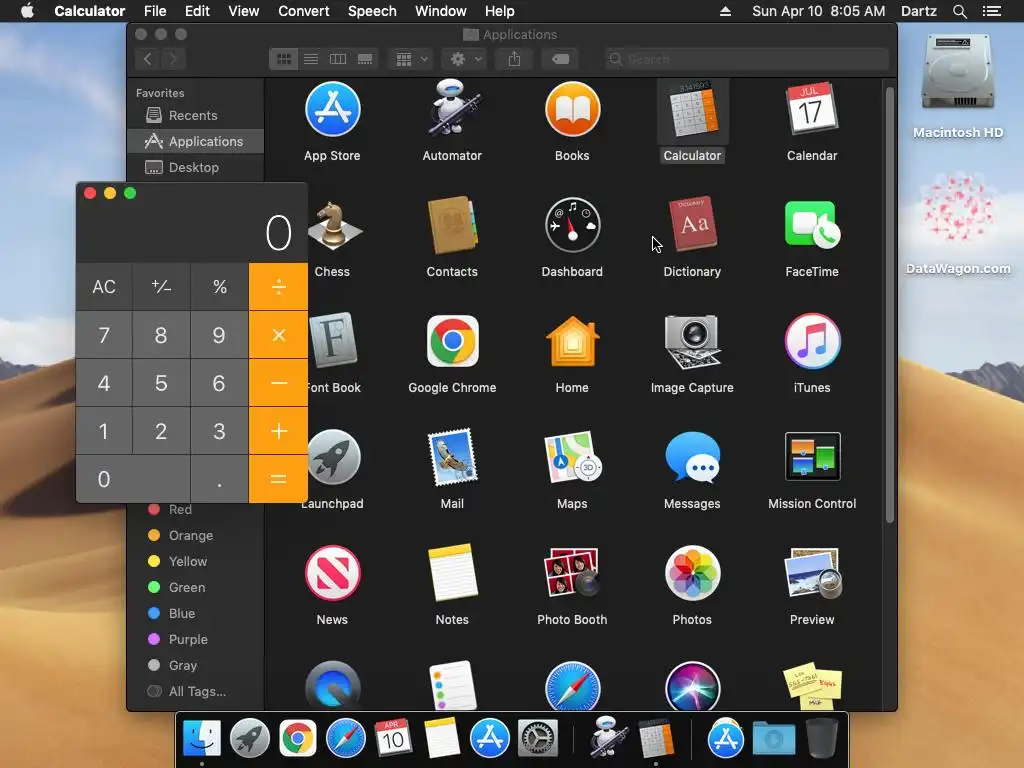Viewport: 1024px width, 768px height.
Task: Click Finder icon in the Dock
Action: click(202, 739)
